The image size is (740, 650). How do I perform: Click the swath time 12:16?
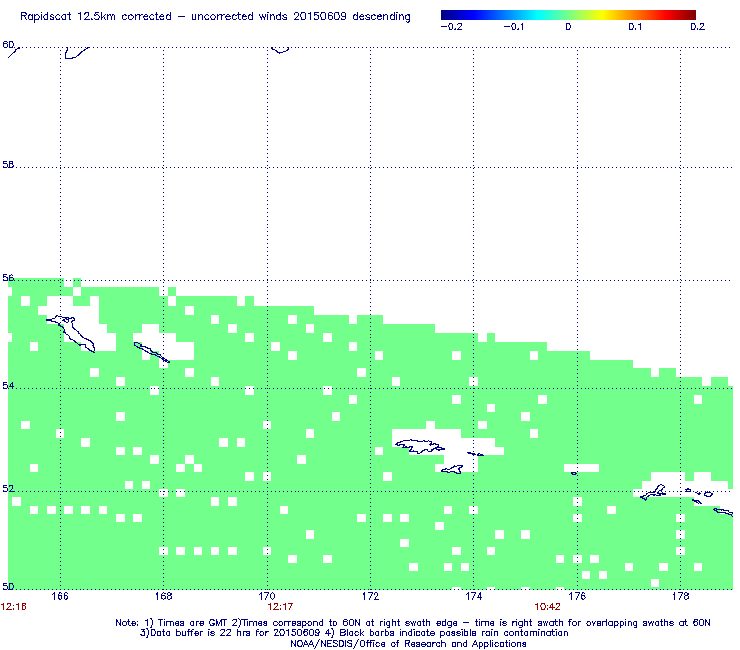pos(14,607)
